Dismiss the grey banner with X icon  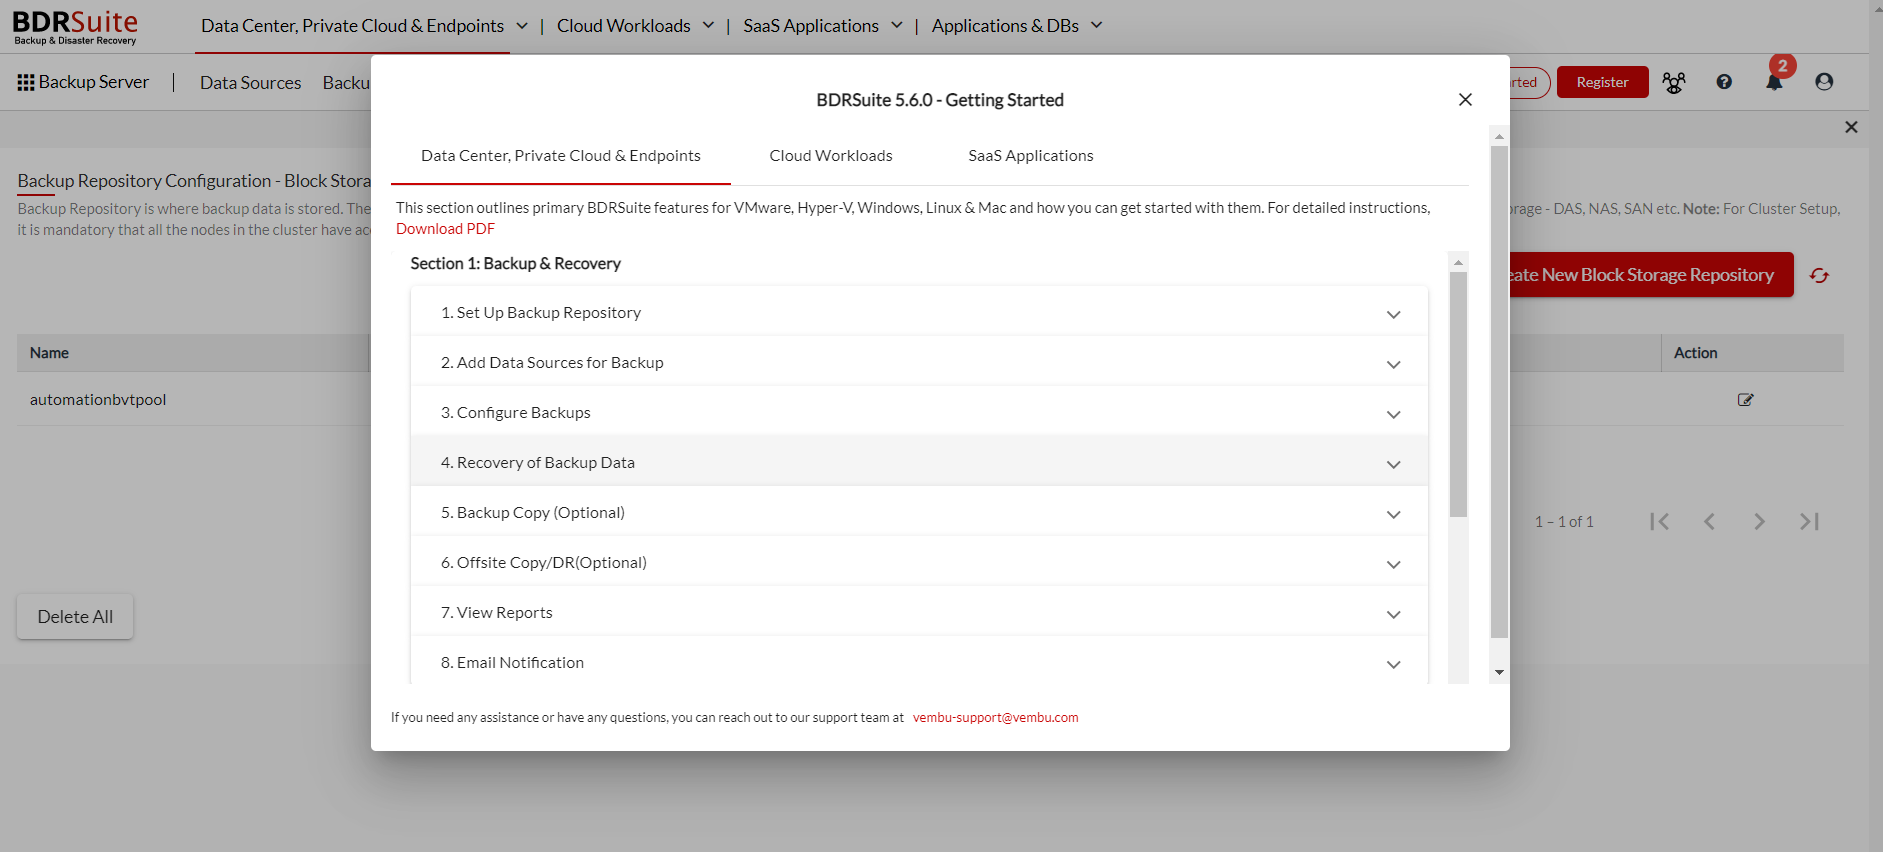pyautogui.click(x=1851, y=127)
